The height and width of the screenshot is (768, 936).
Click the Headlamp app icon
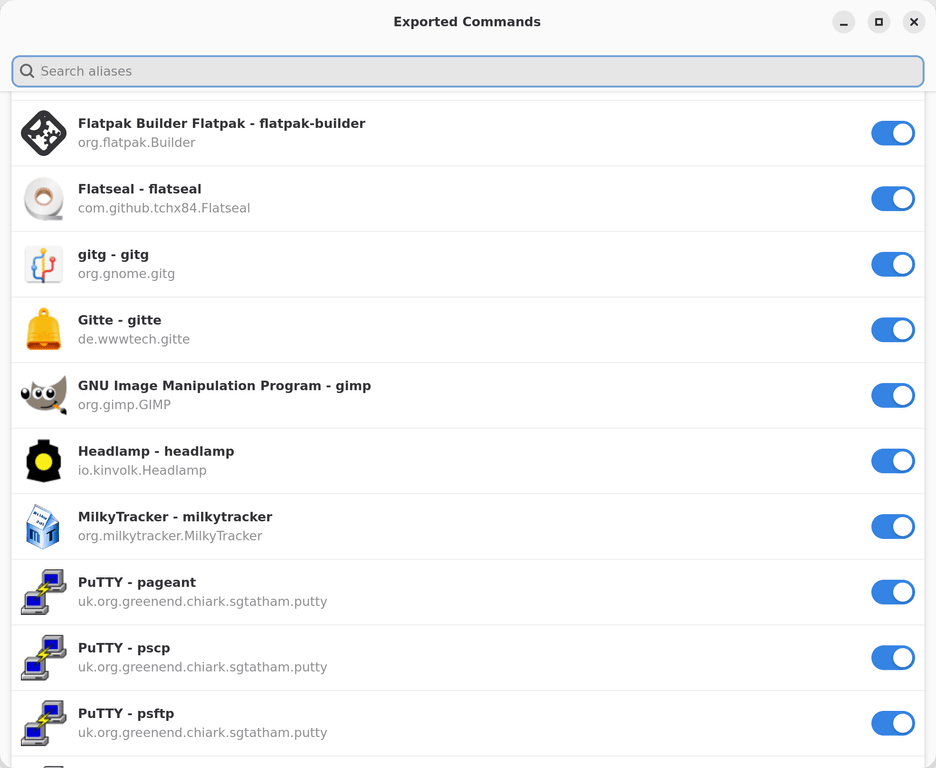pos(44,461)
